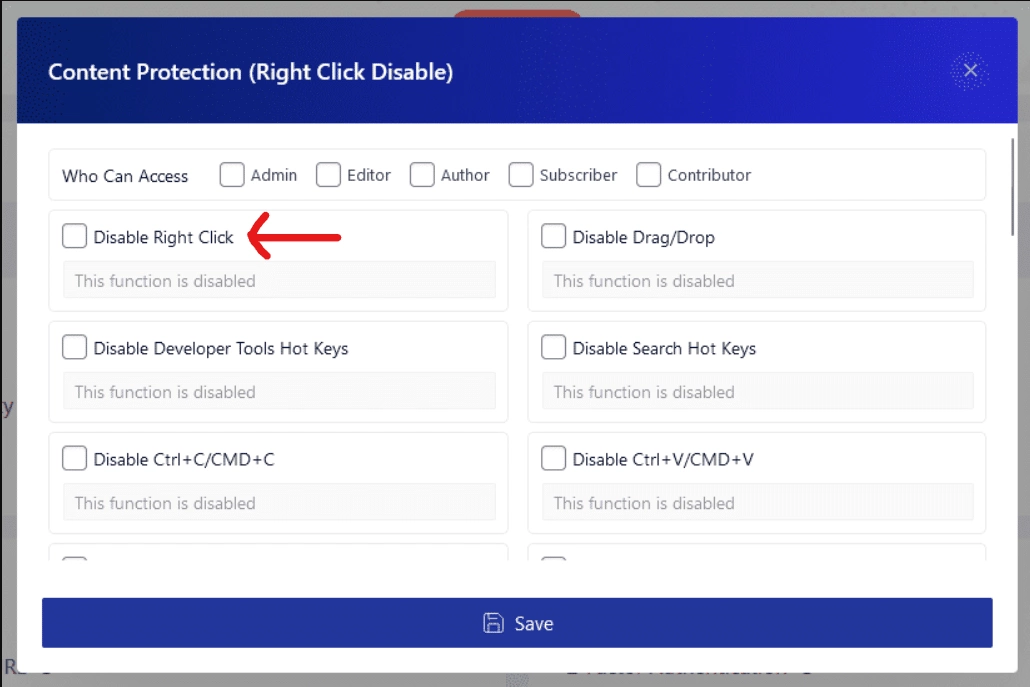Check the Subscriber access checkbox
This screenshot has height=687, width=1030.
tap(520, 174)
